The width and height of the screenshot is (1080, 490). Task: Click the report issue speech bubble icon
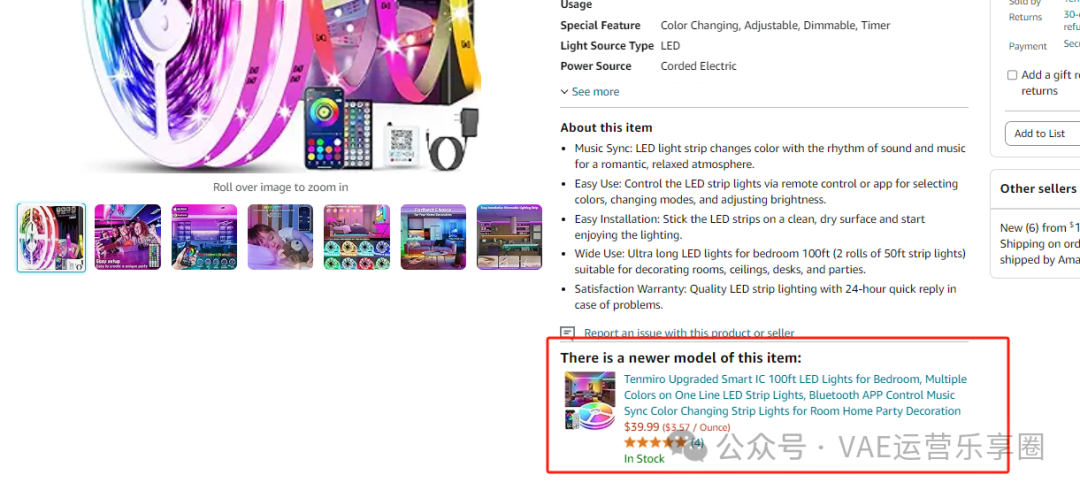[x=568, y=333]
